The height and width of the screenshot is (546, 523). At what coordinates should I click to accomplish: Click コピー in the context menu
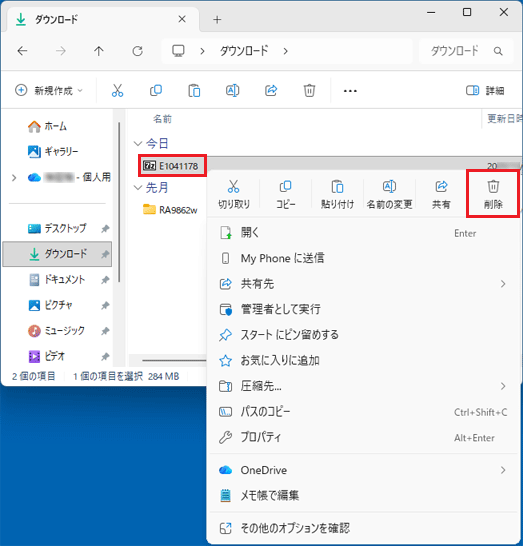coord(286,194)
